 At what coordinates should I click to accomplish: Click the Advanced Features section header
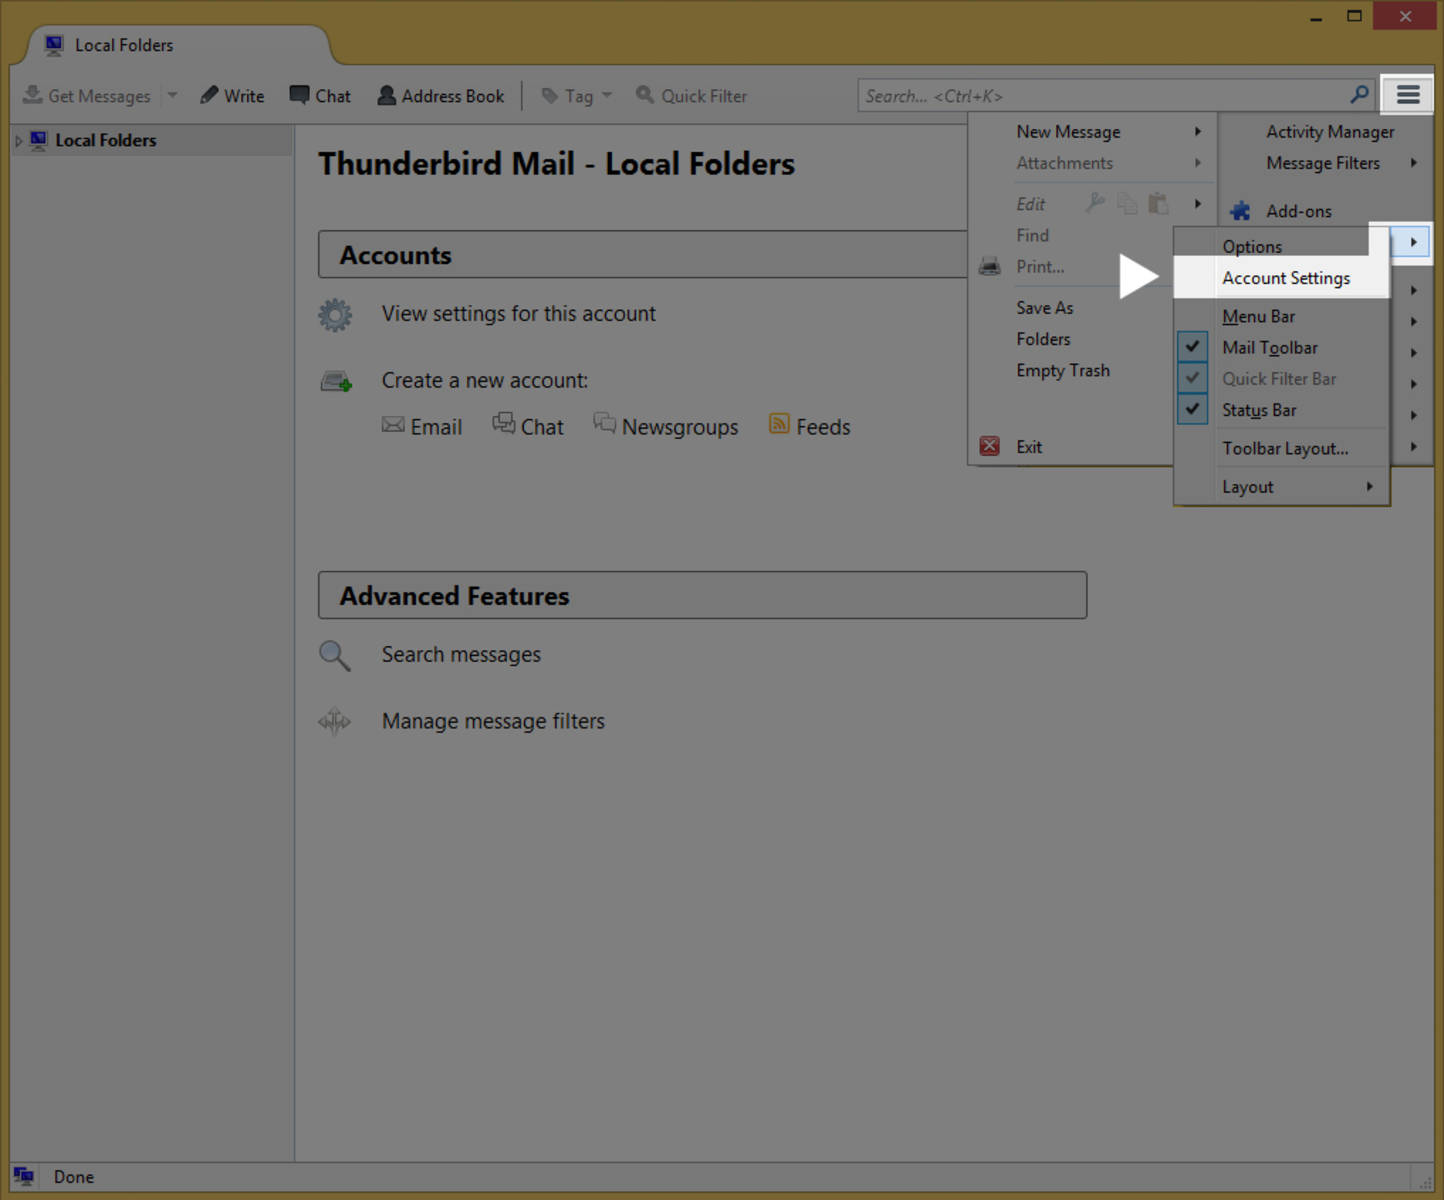pyautogui.click(x=702, y=595)
